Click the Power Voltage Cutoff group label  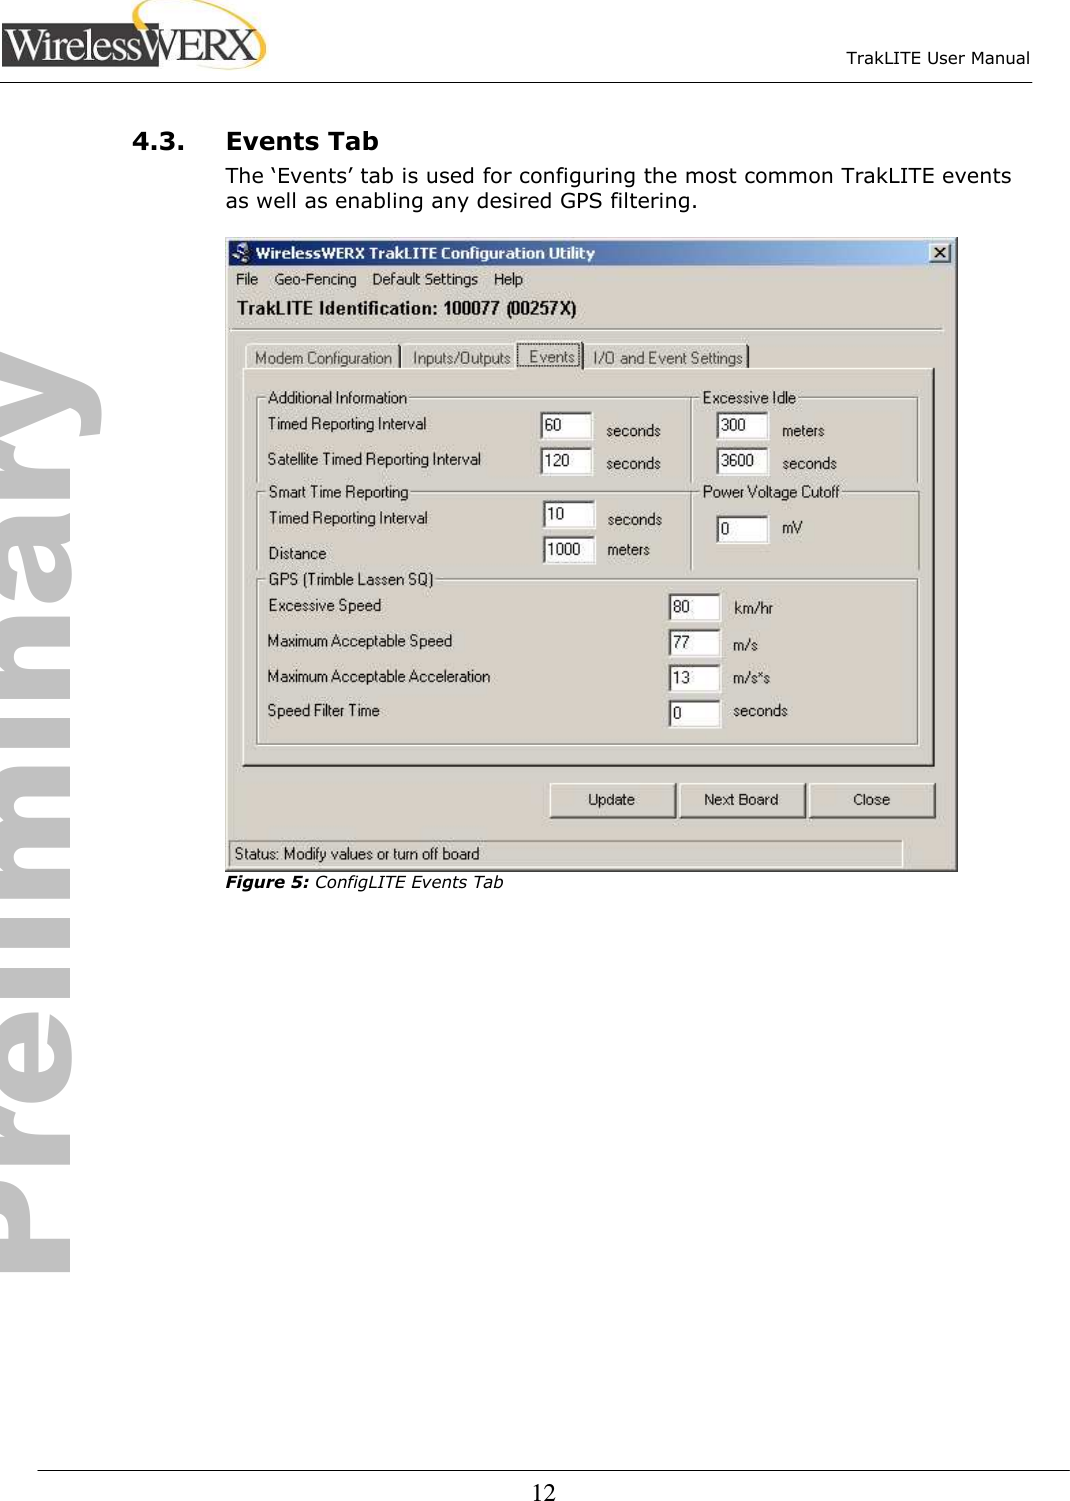[x=771, y=492]
